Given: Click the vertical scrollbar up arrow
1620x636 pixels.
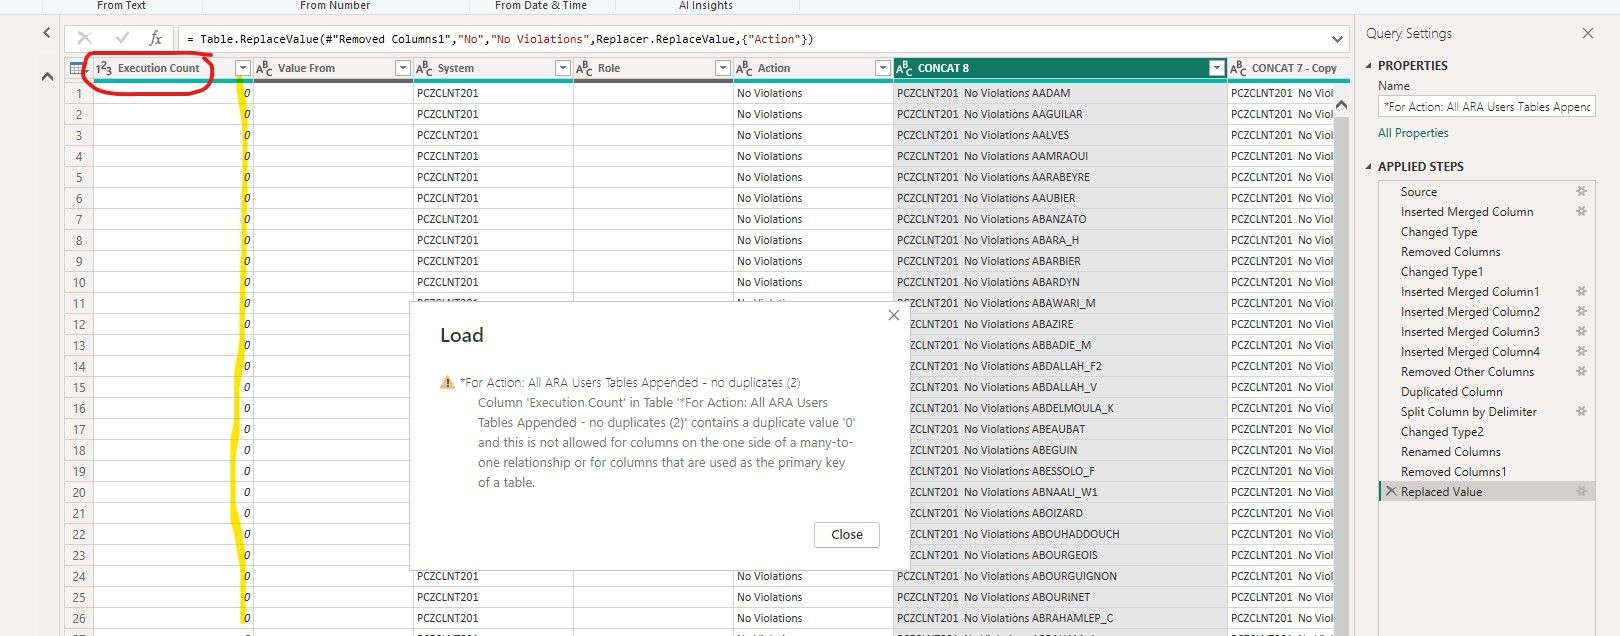Looking at the screenshot, I should (1341, 104).
